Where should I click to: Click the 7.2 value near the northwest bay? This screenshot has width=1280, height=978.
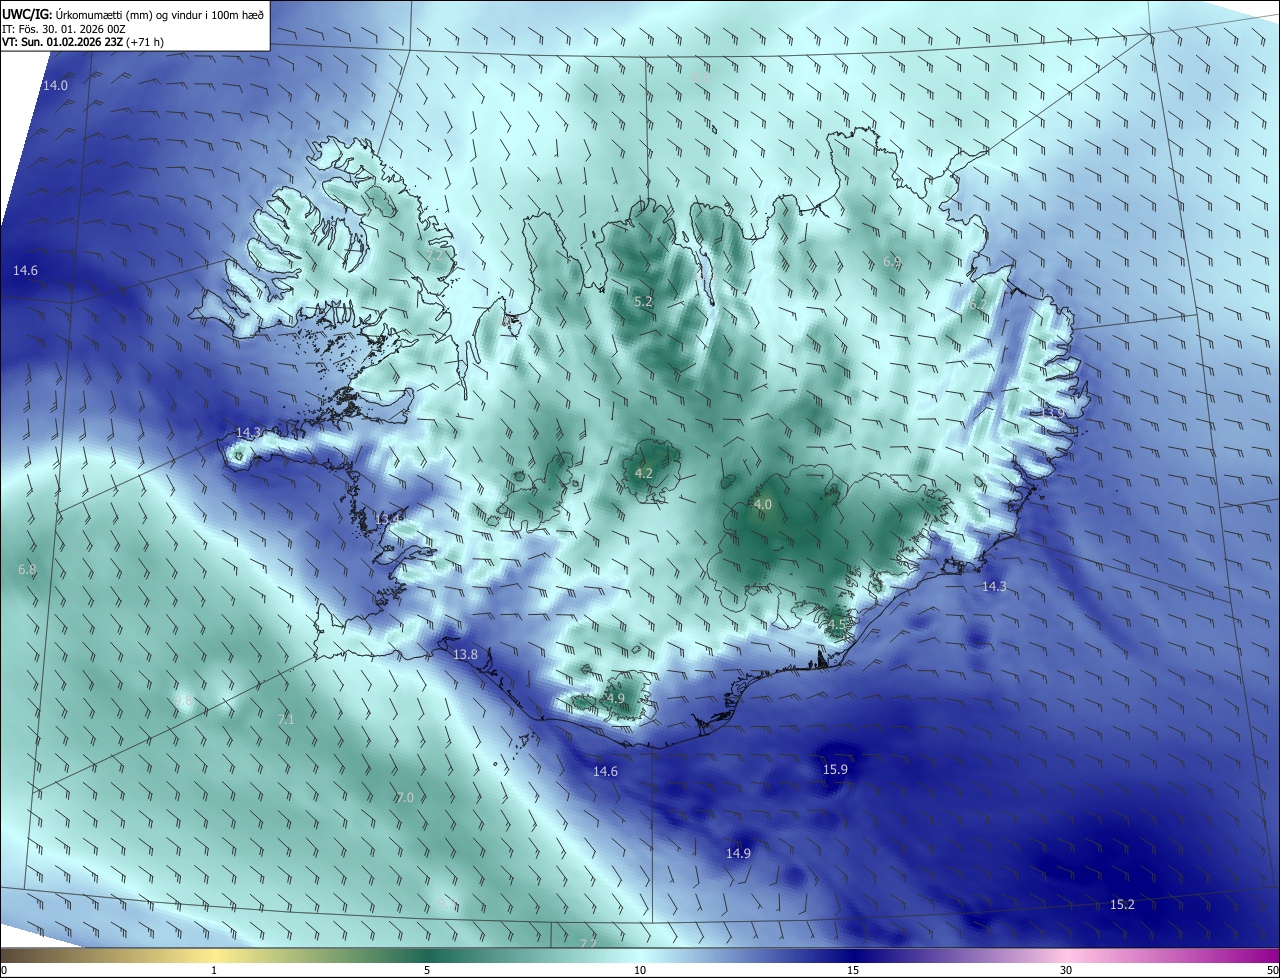tap(435, 255)
